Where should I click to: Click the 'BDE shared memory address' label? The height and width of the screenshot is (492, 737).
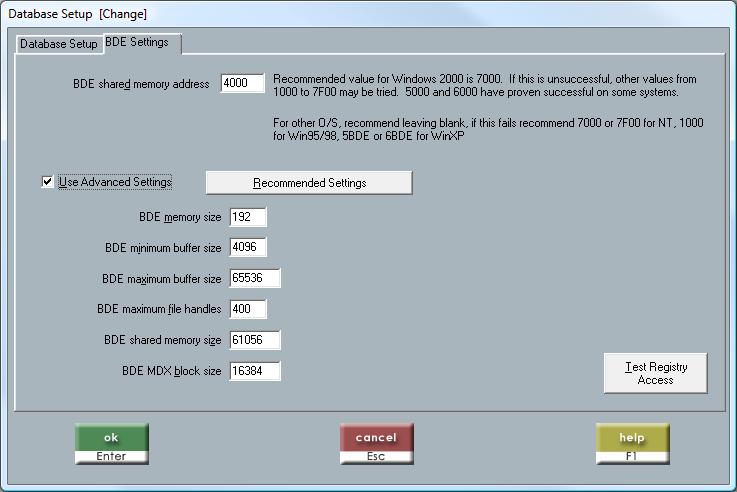[141, 84]
